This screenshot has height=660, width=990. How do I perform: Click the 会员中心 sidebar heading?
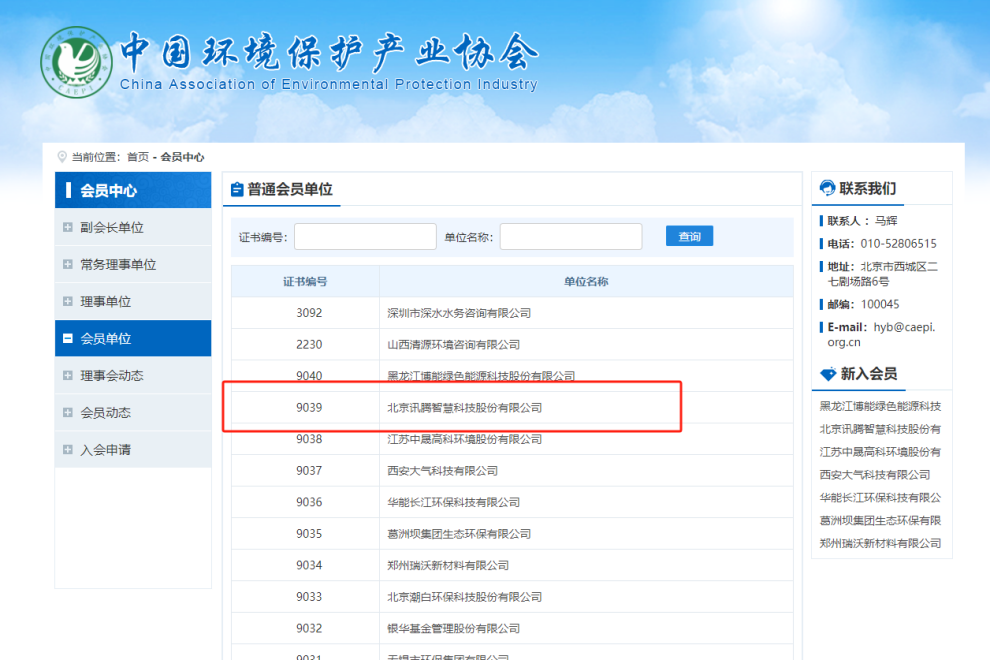pos(133,190)
